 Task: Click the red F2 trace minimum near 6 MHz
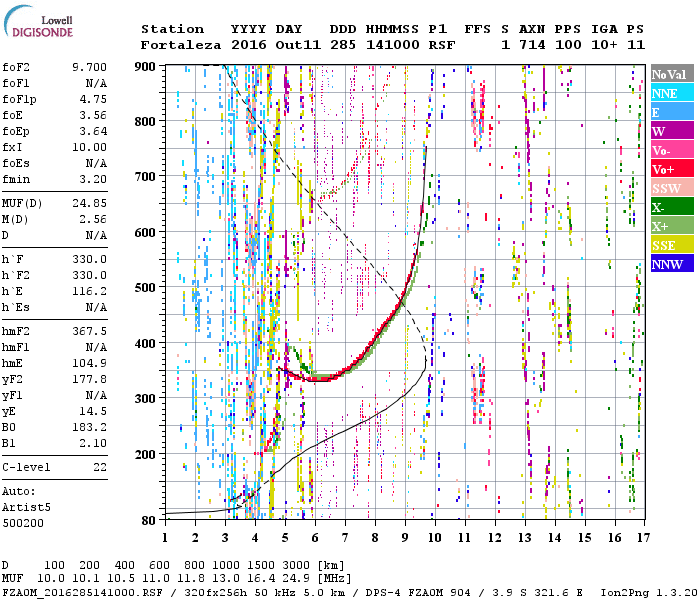(x=320, y=379)
